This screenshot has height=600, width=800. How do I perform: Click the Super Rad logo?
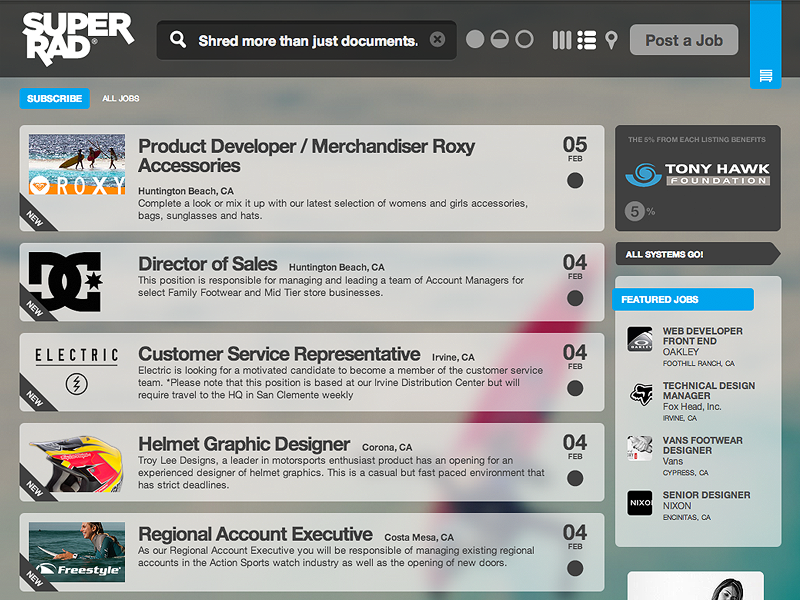pos(77,39)
